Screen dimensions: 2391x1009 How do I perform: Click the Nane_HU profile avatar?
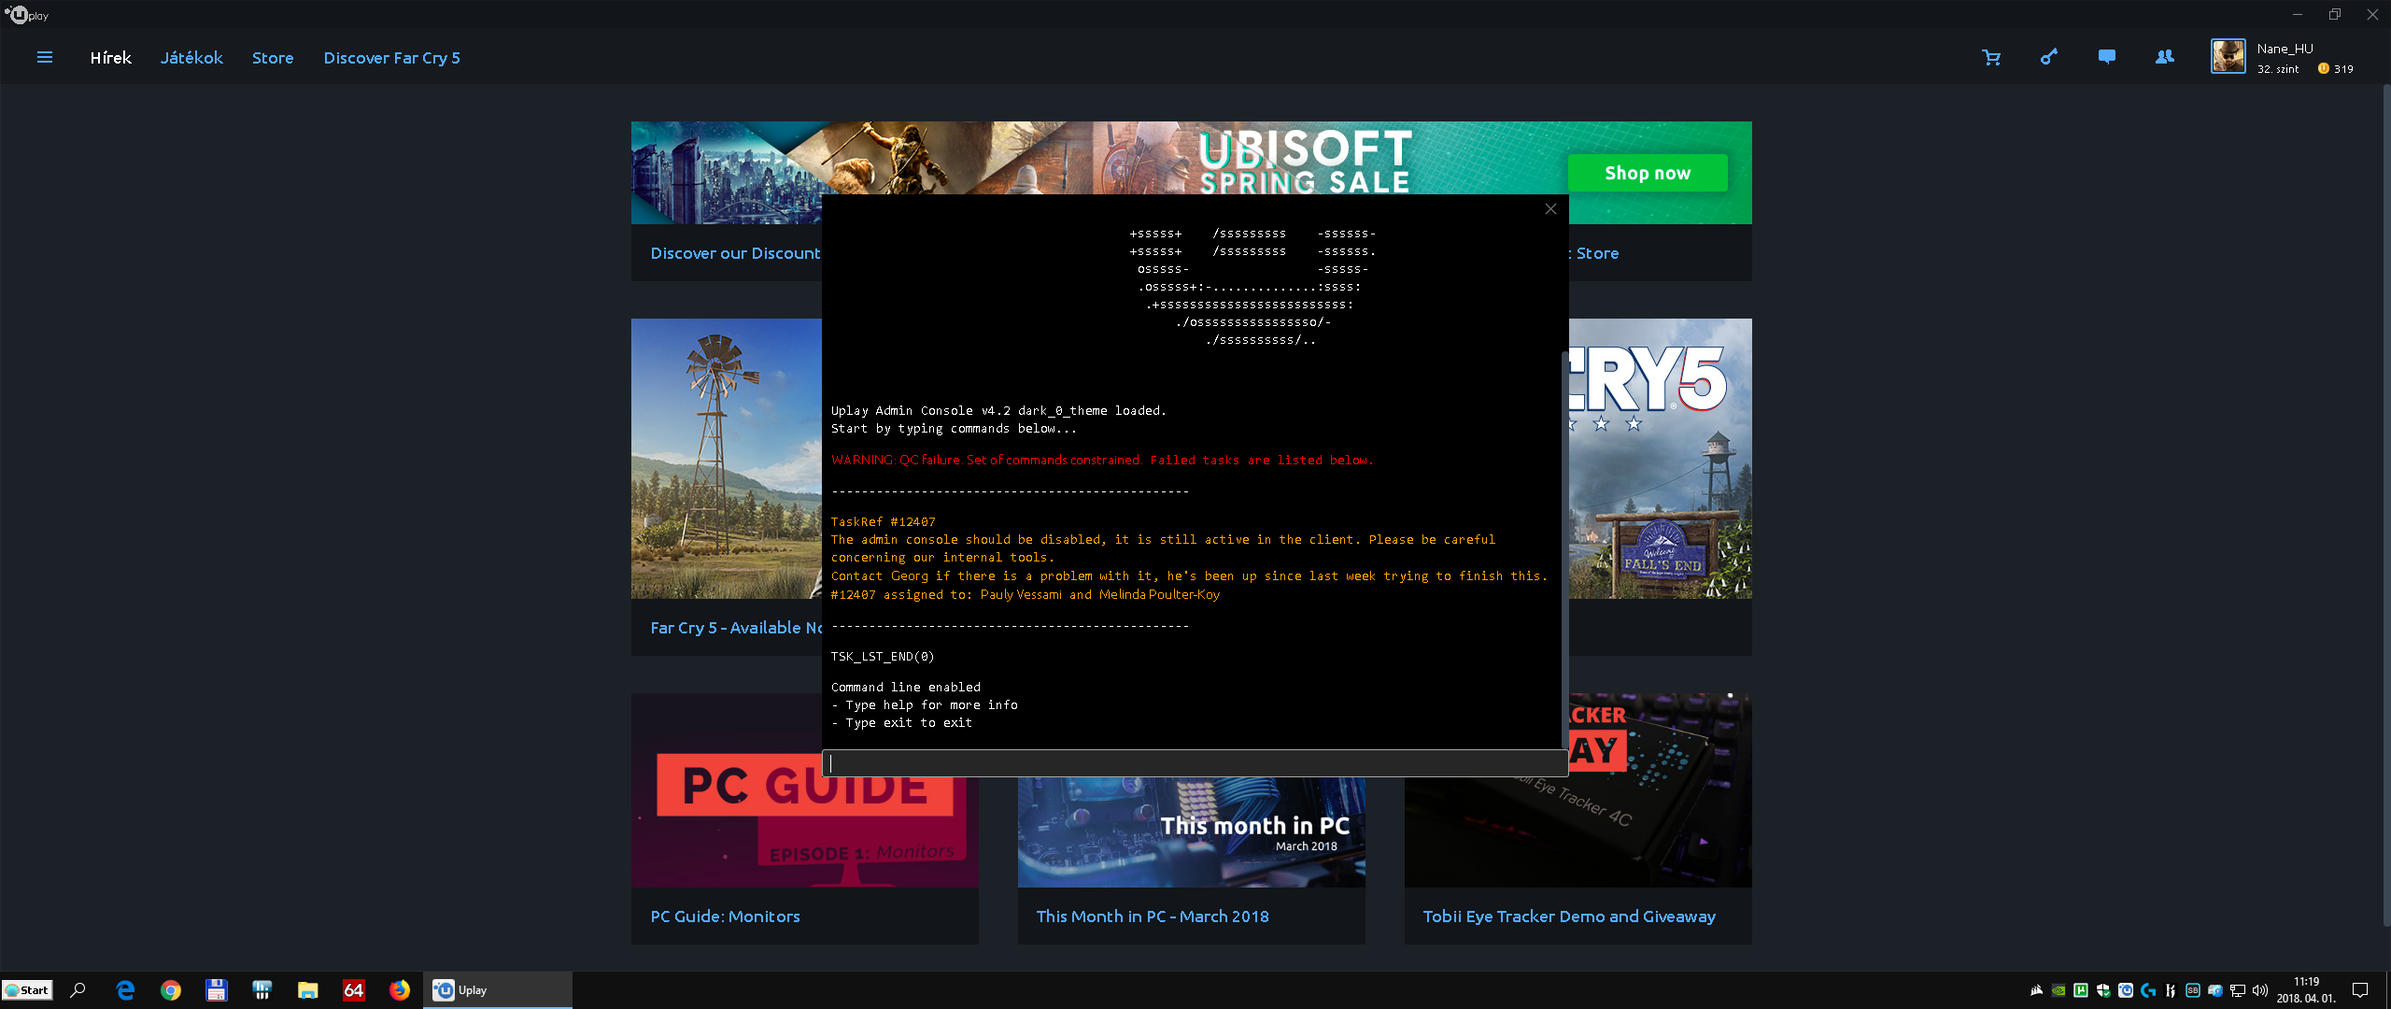tap(2228, 56)
